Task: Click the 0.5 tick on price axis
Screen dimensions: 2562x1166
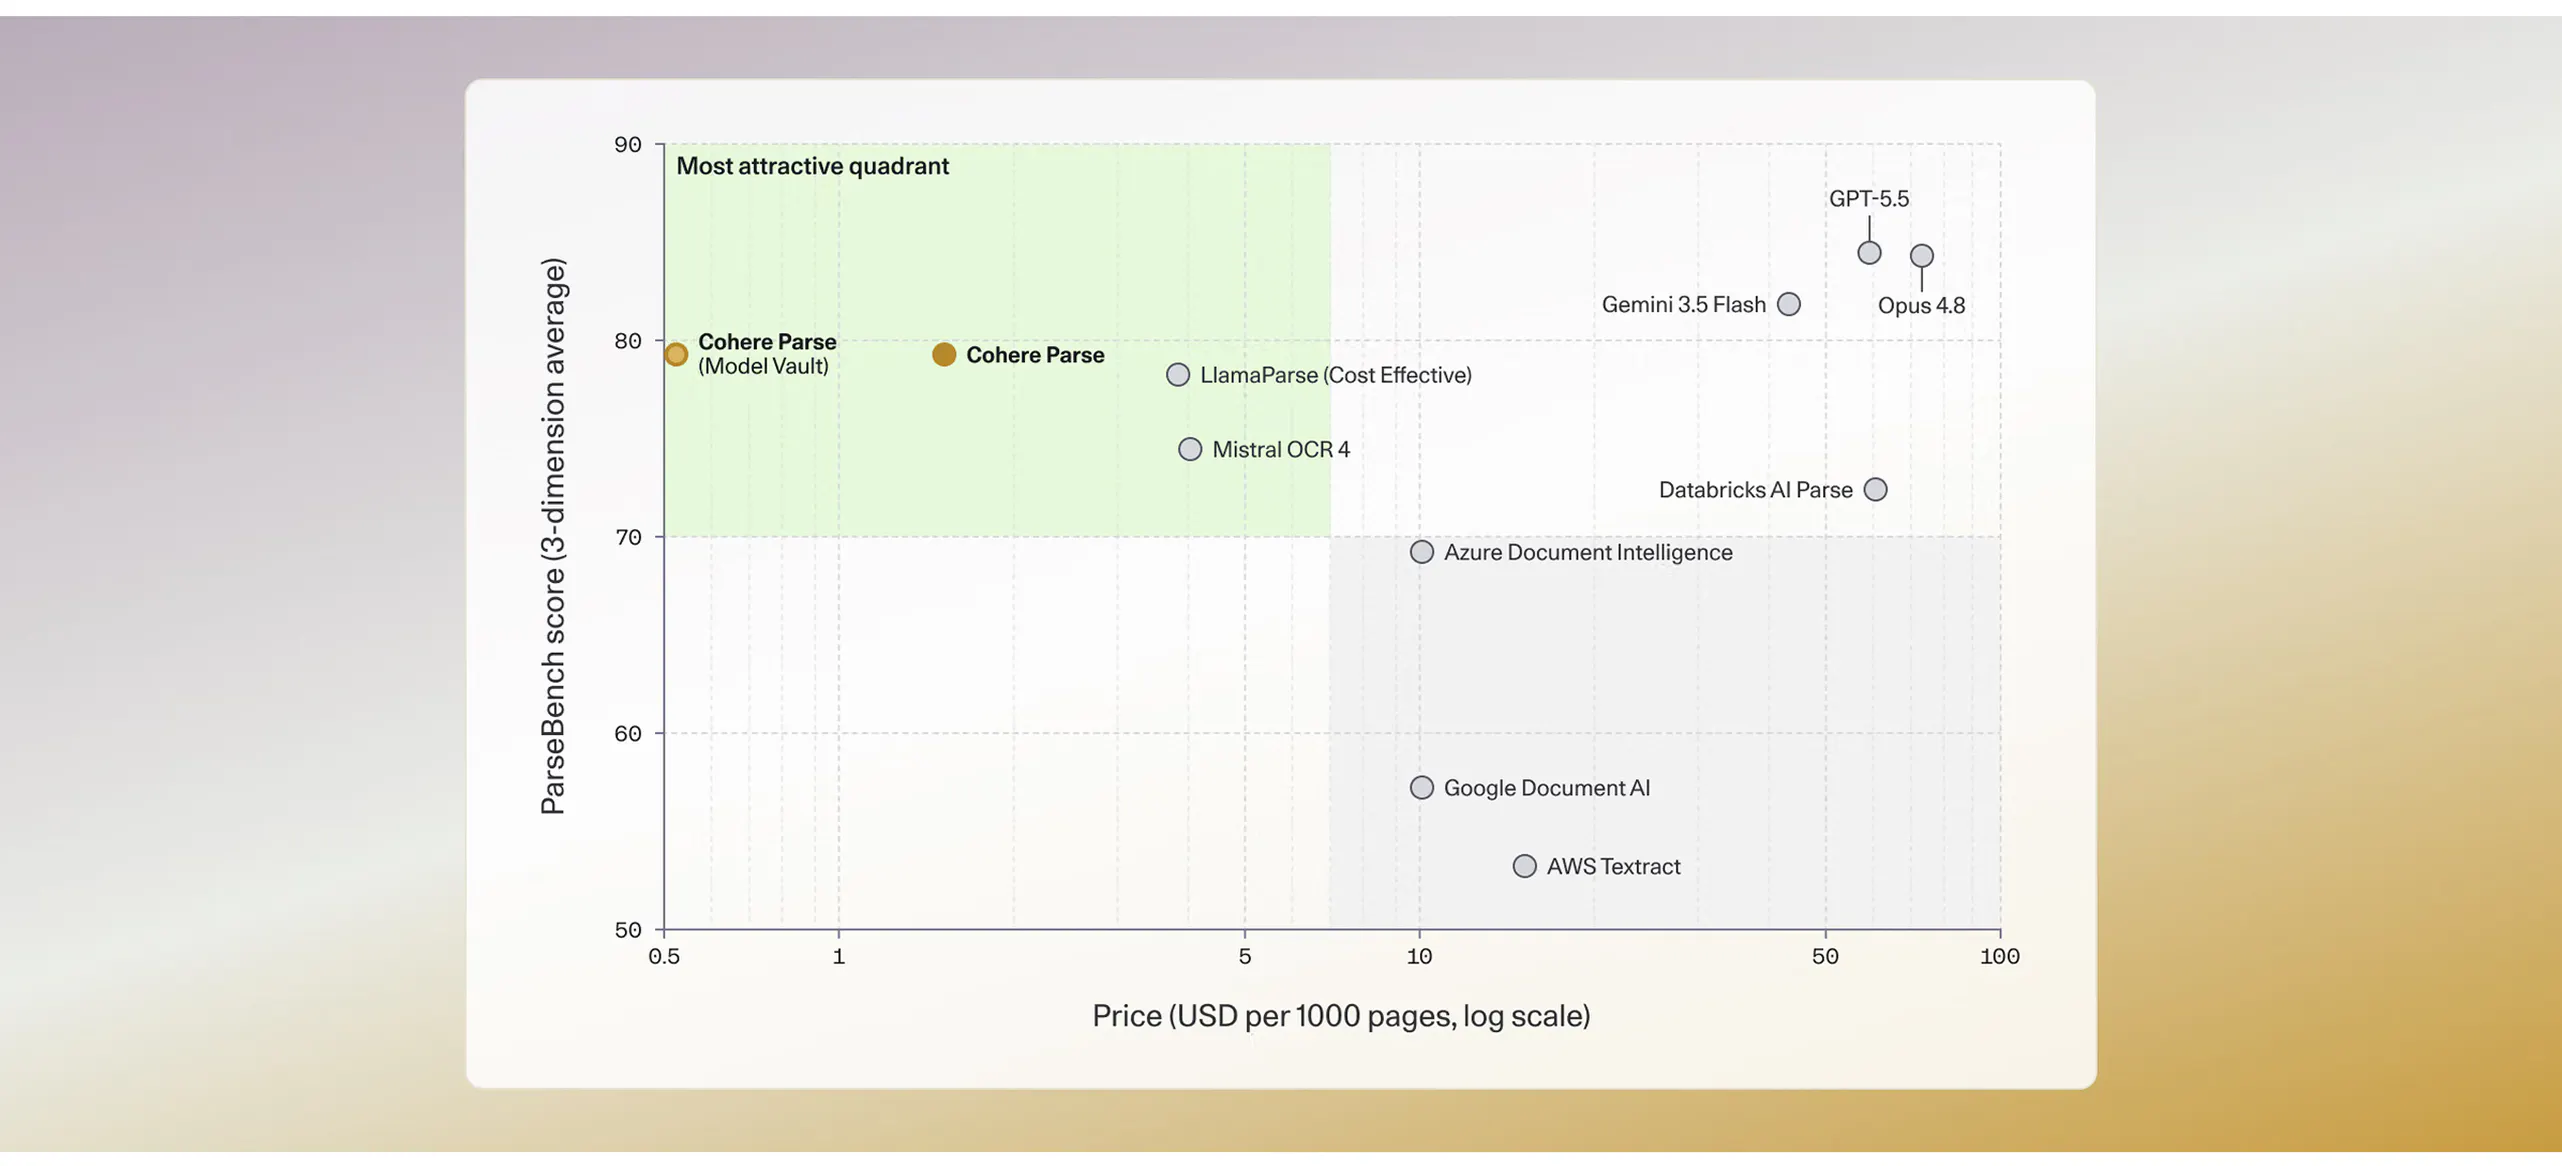Action: (x=664, y=956)
